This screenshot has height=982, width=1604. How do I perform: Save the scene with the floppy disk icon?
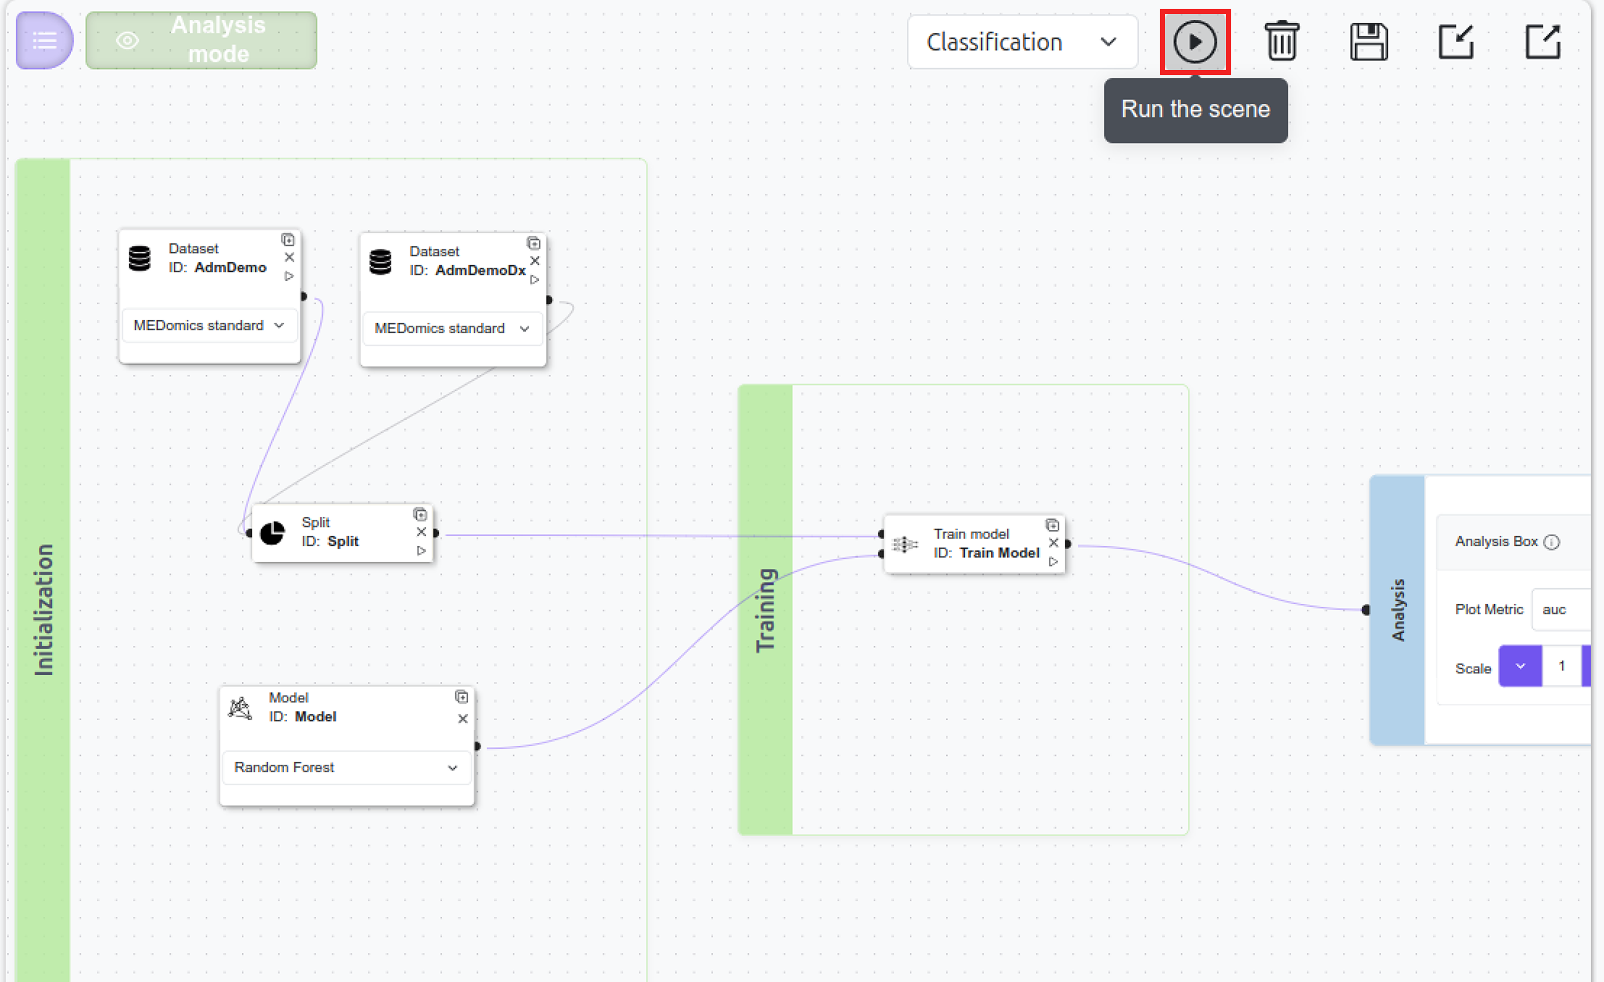pyautogui.click(x=1368, y=42)
